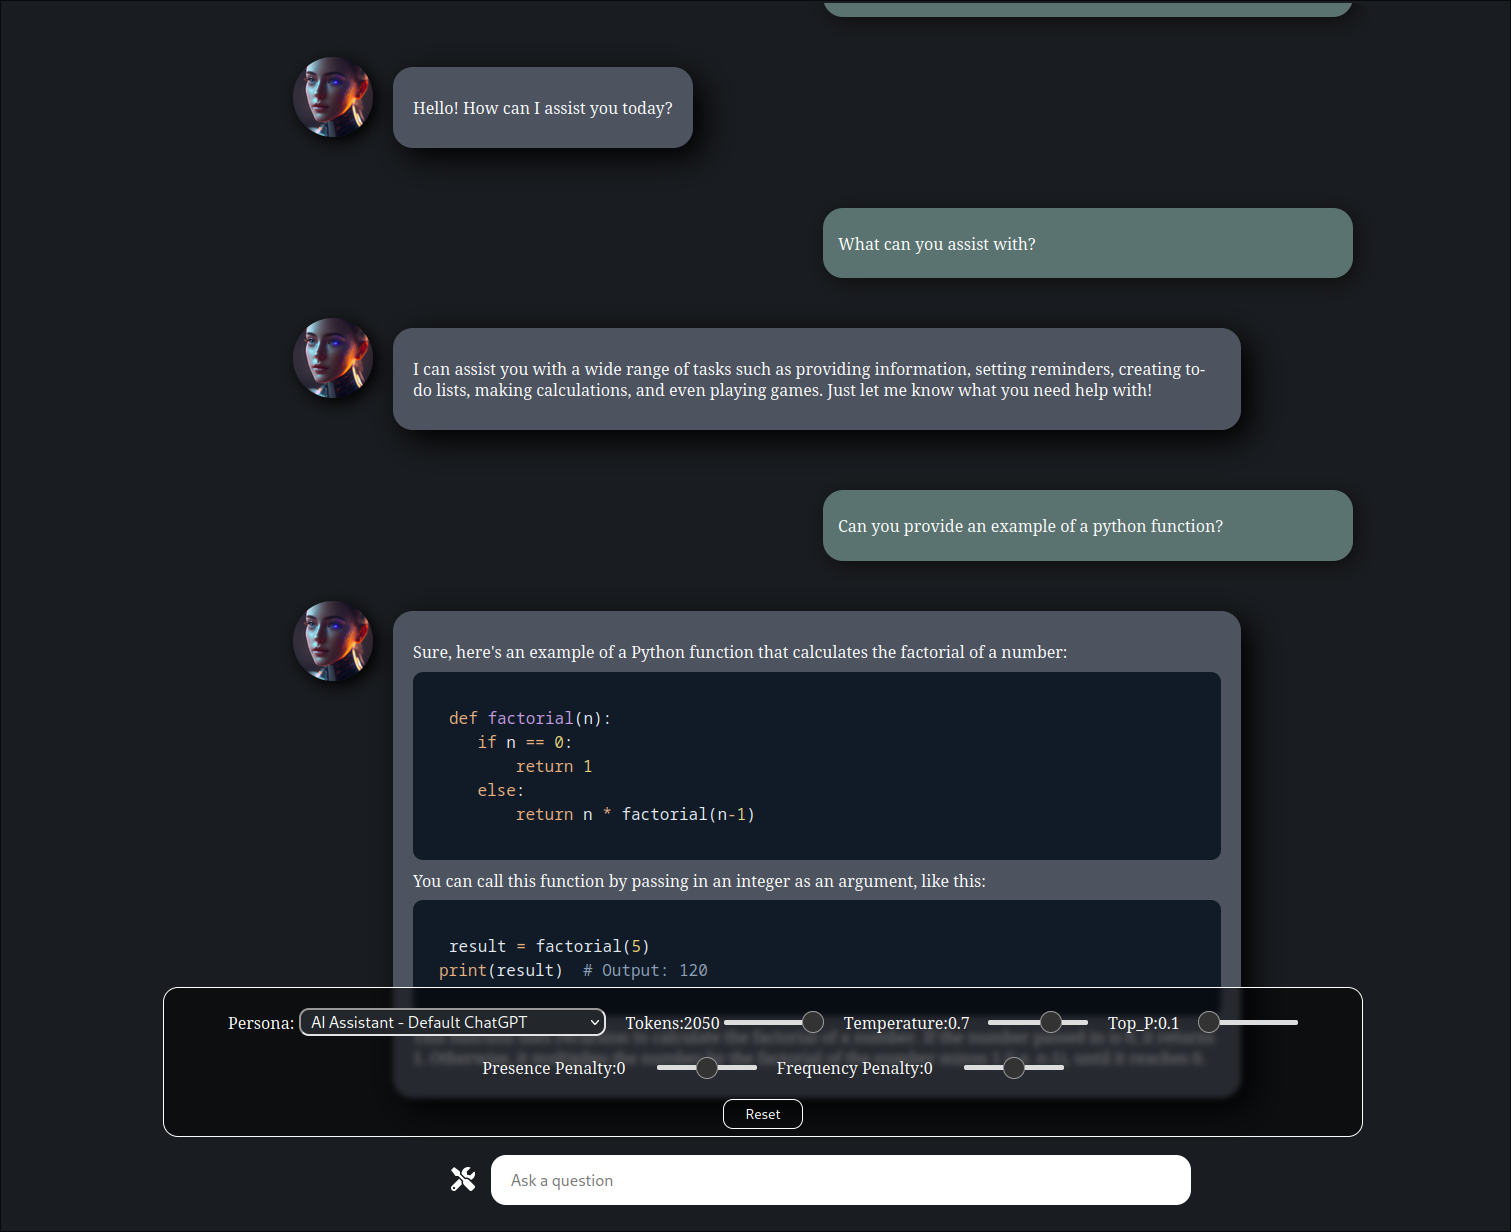Click the 'I can assist you with a wide range' reply

click(x=817, y=379)
